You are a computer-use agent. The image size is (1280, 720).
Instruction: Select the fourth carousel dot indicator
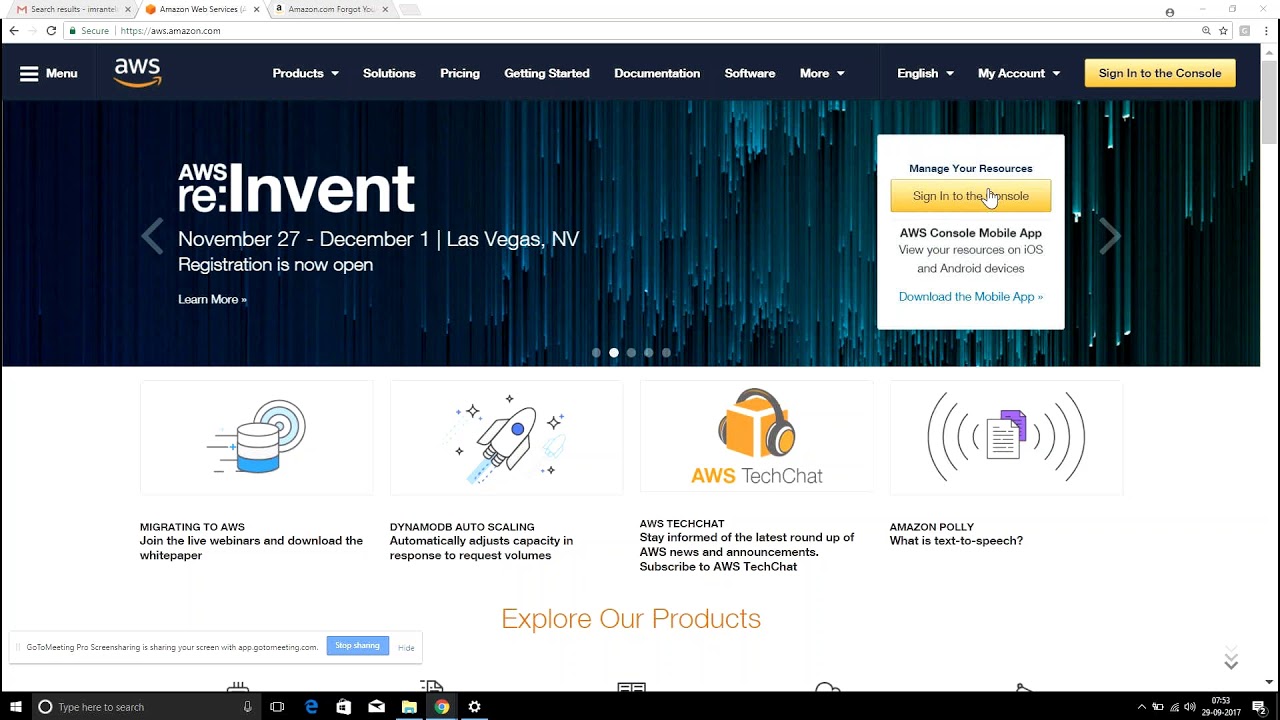[x=649, y=353]
